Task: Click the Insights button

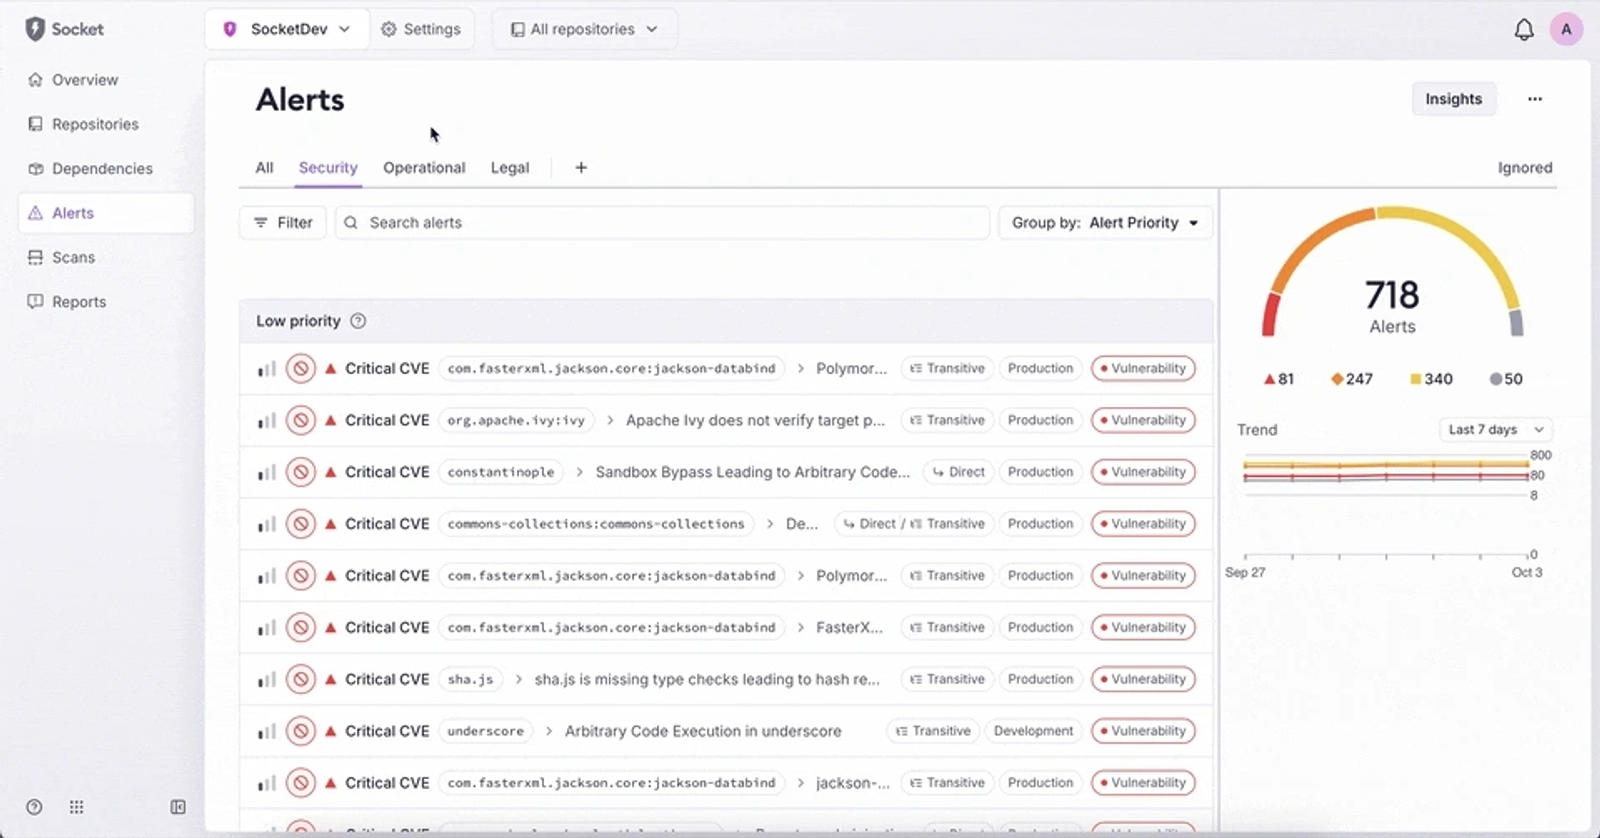Action: coord(1454,99)
